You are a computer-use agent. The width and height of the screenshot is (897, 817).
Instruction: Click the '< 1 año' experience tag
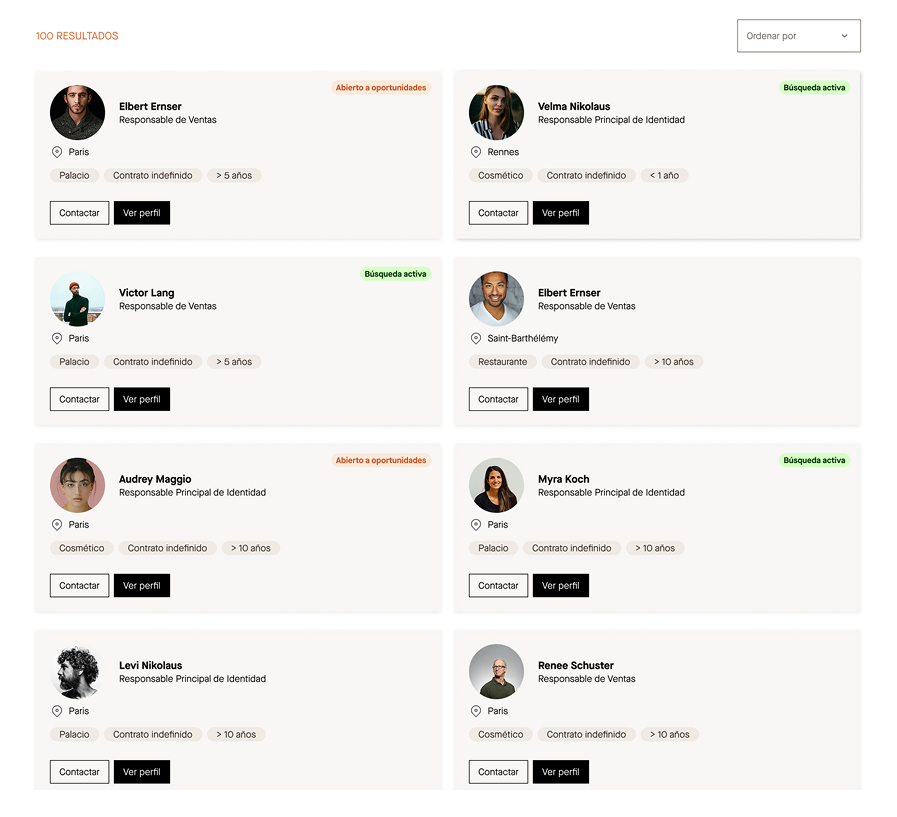664,176
